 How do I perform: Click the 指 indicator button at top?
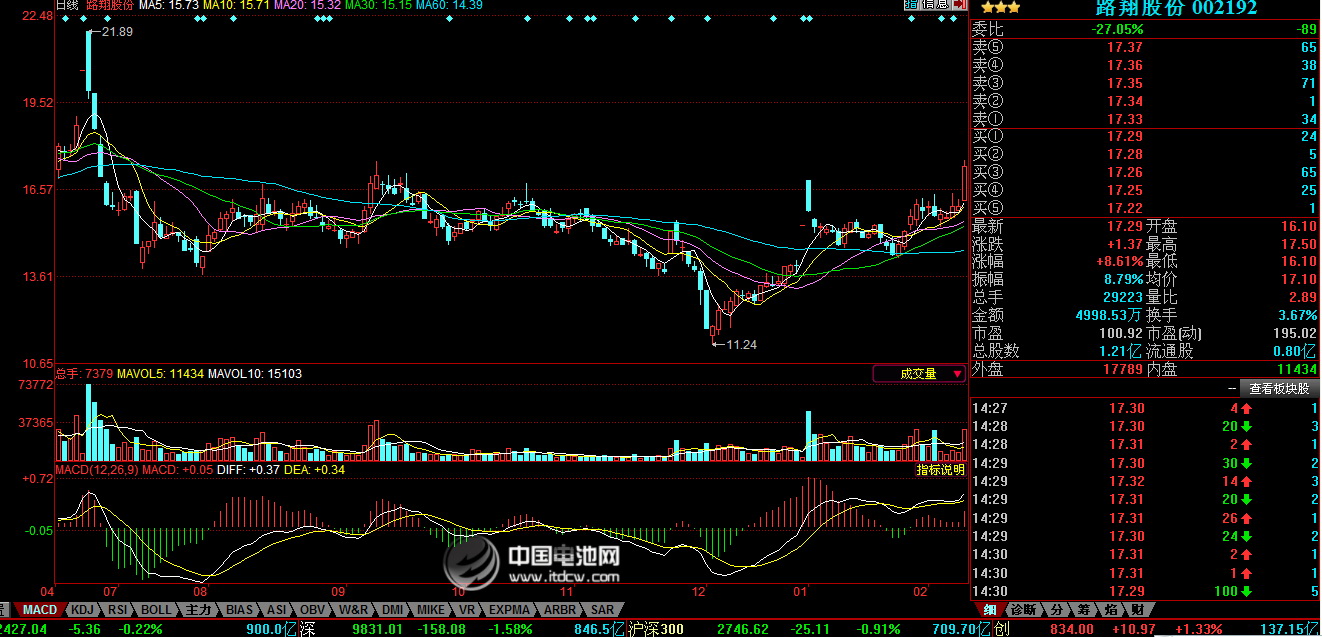[911, 5]
